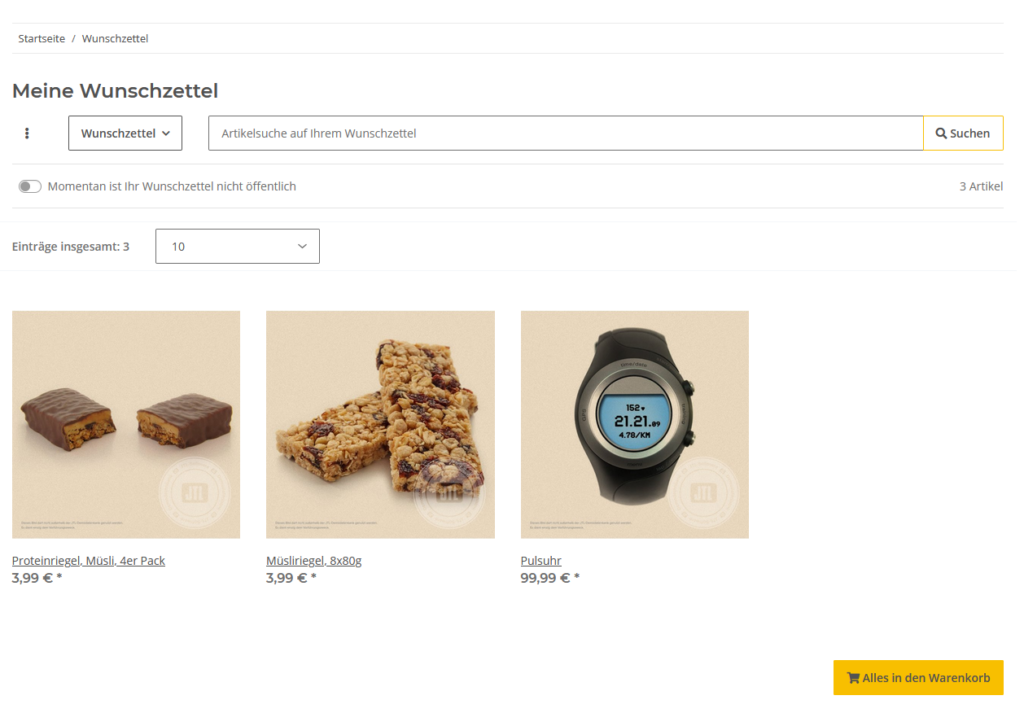Open the Proteinriegel, Müsli, 4er Pack product link
The width and height of the screenshot is (1024, 713).
pos(88,561)
